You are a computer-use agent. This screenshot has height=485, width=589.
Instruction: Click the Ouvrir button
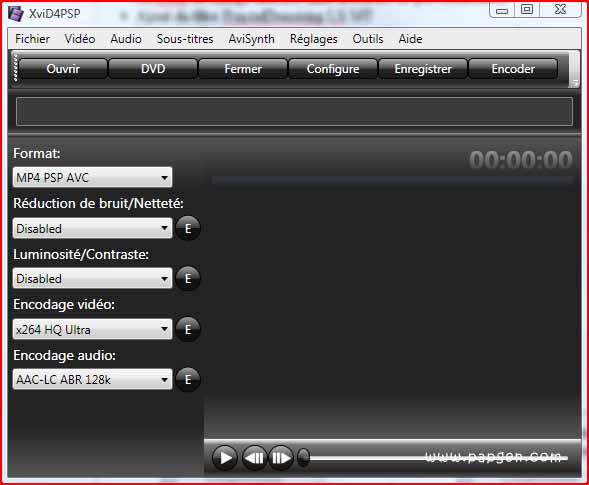pos(63,69)
